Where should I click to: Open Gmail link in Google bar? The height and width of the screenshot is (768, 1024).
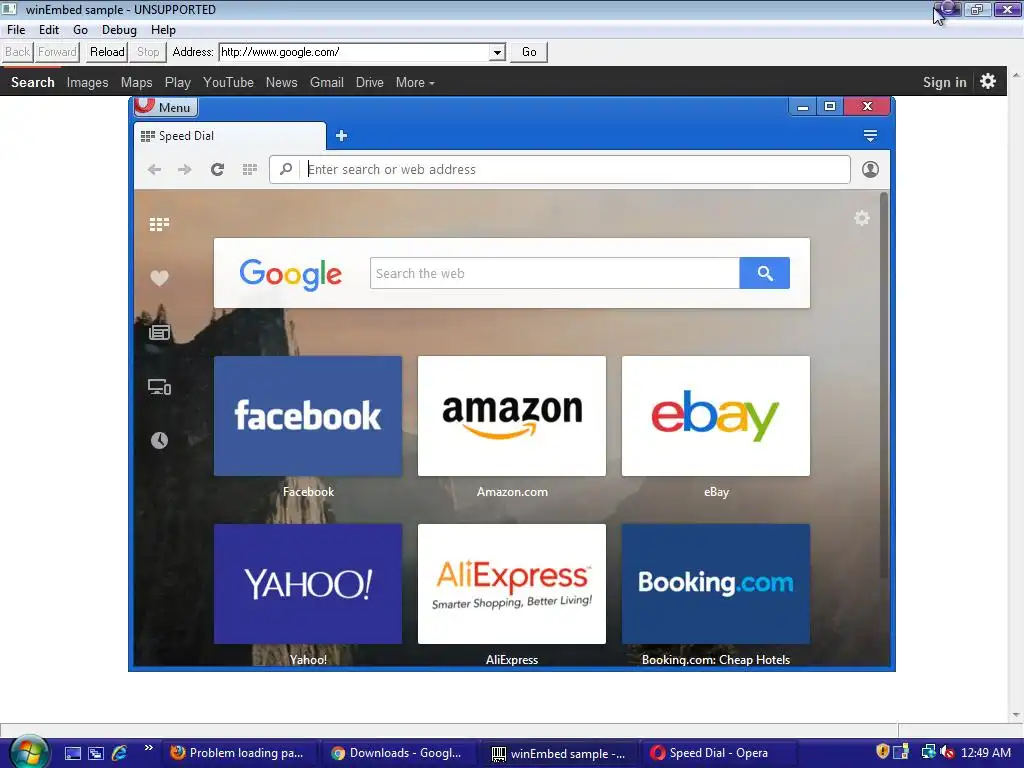tap(327, 82)
